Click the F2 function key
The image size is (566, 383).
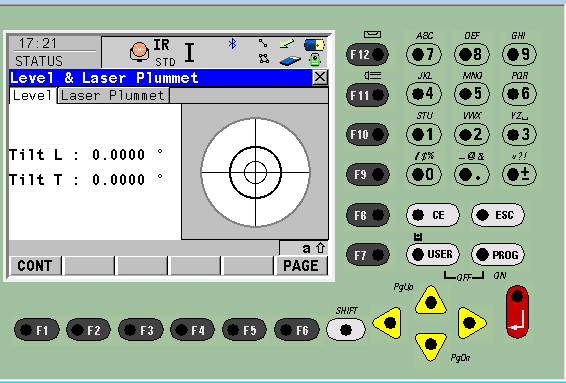pos(88,330)
